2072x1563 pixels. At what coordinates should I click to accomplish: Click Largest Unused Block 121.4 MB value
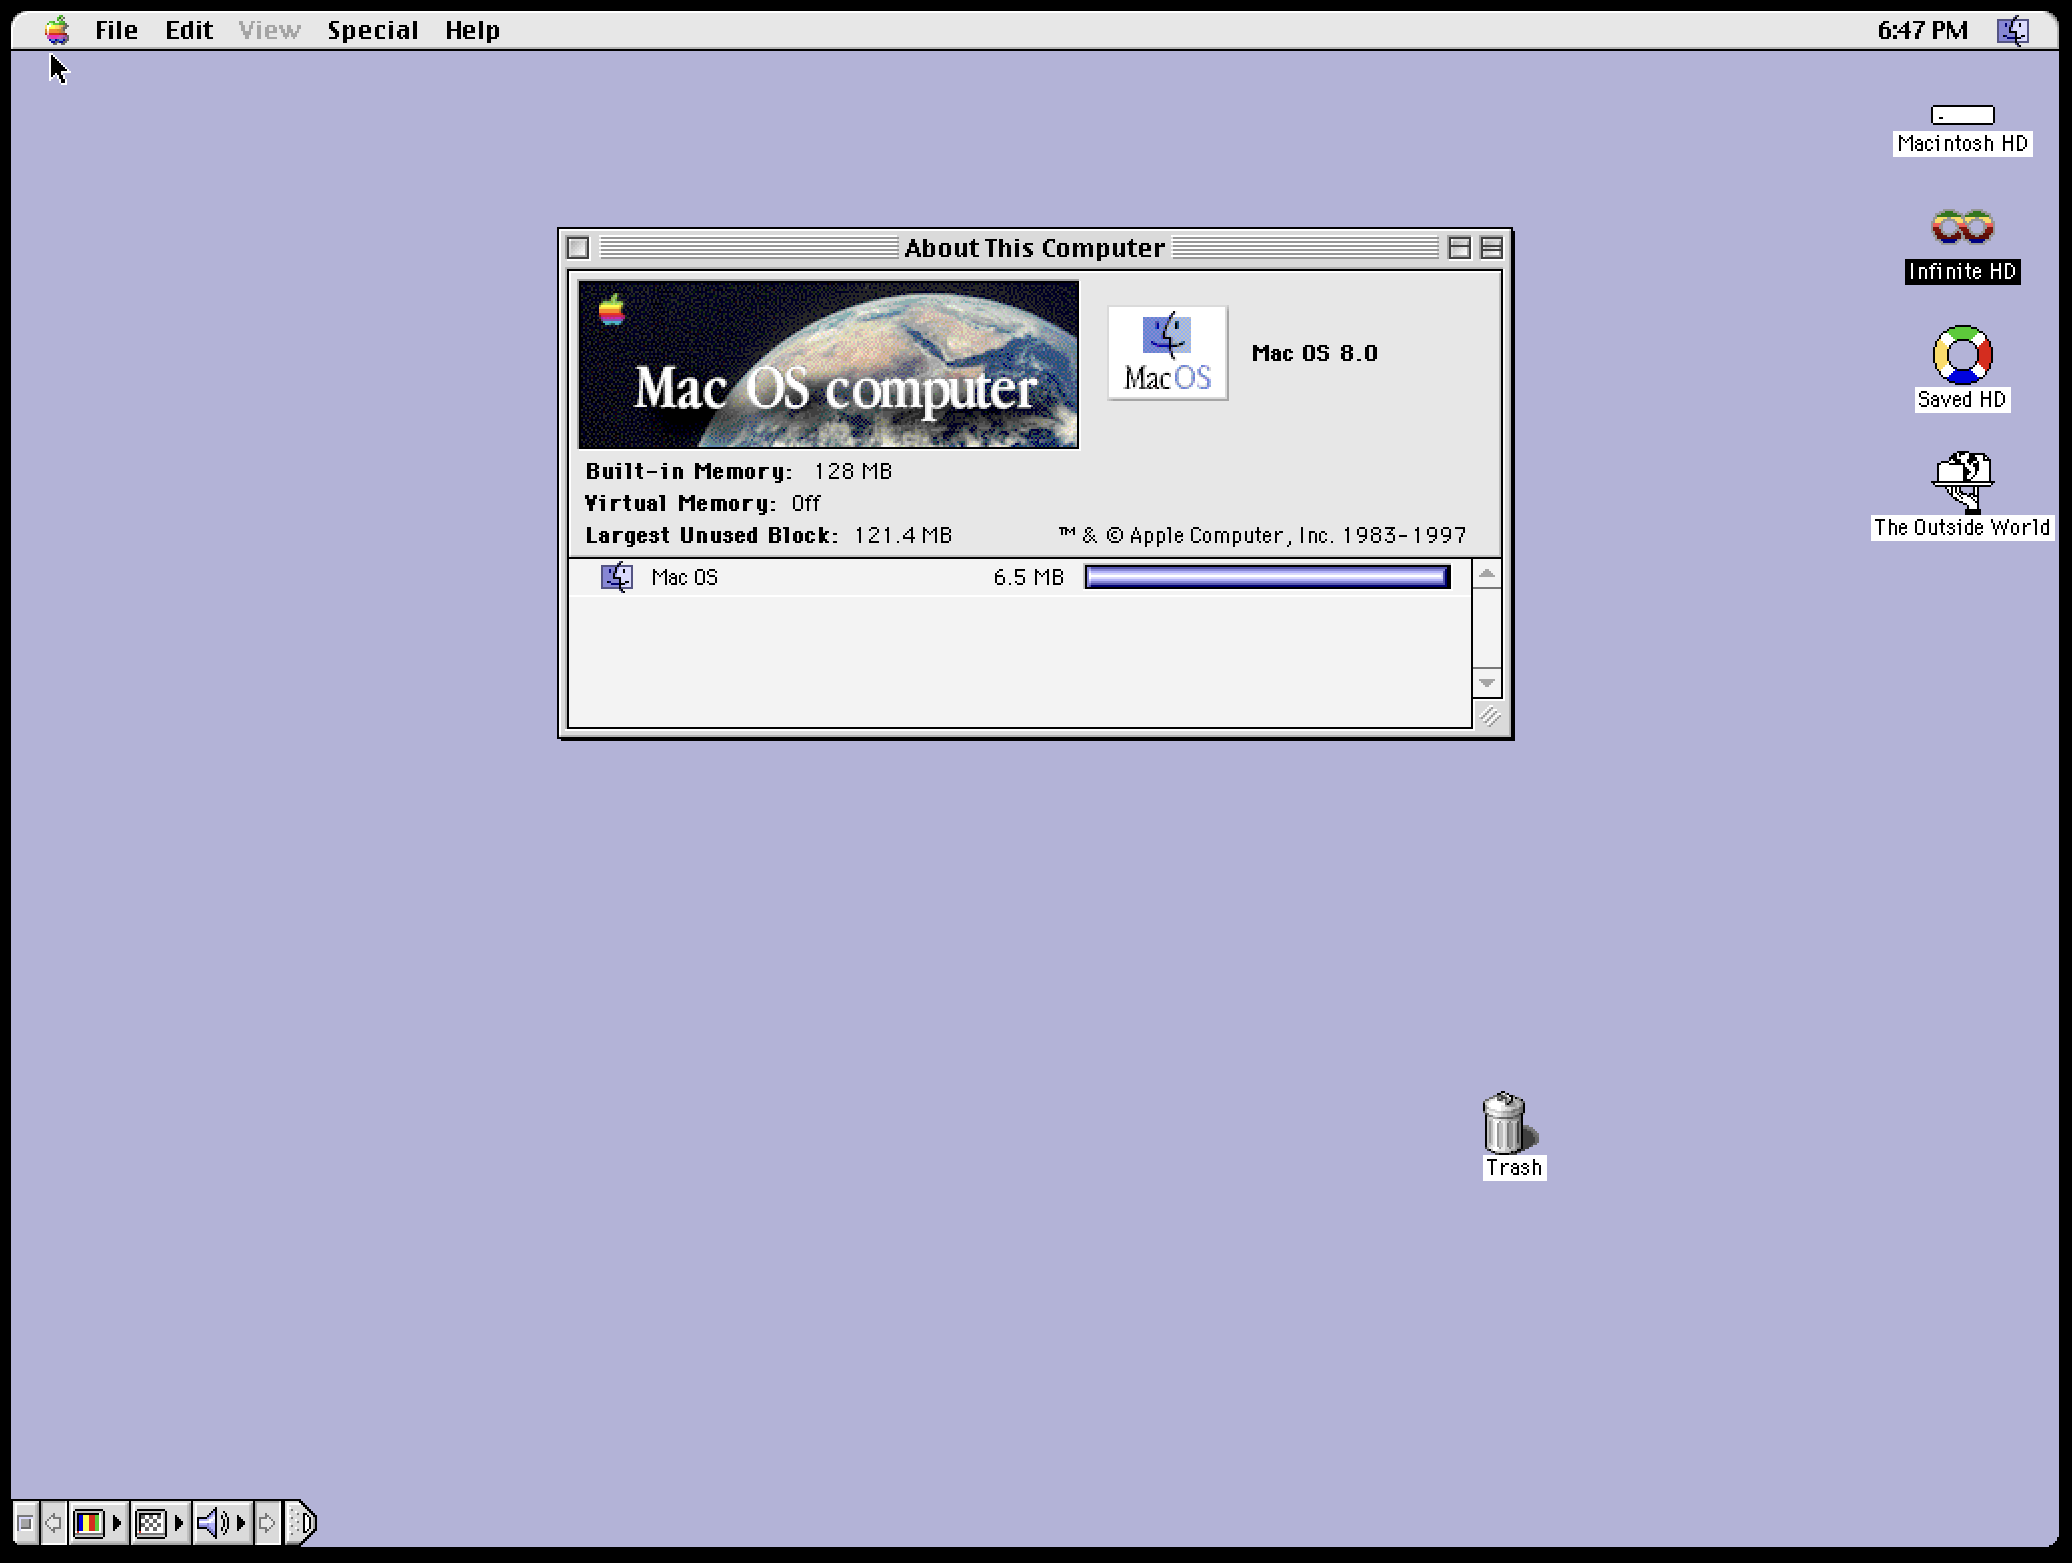[x=902, y=535]
